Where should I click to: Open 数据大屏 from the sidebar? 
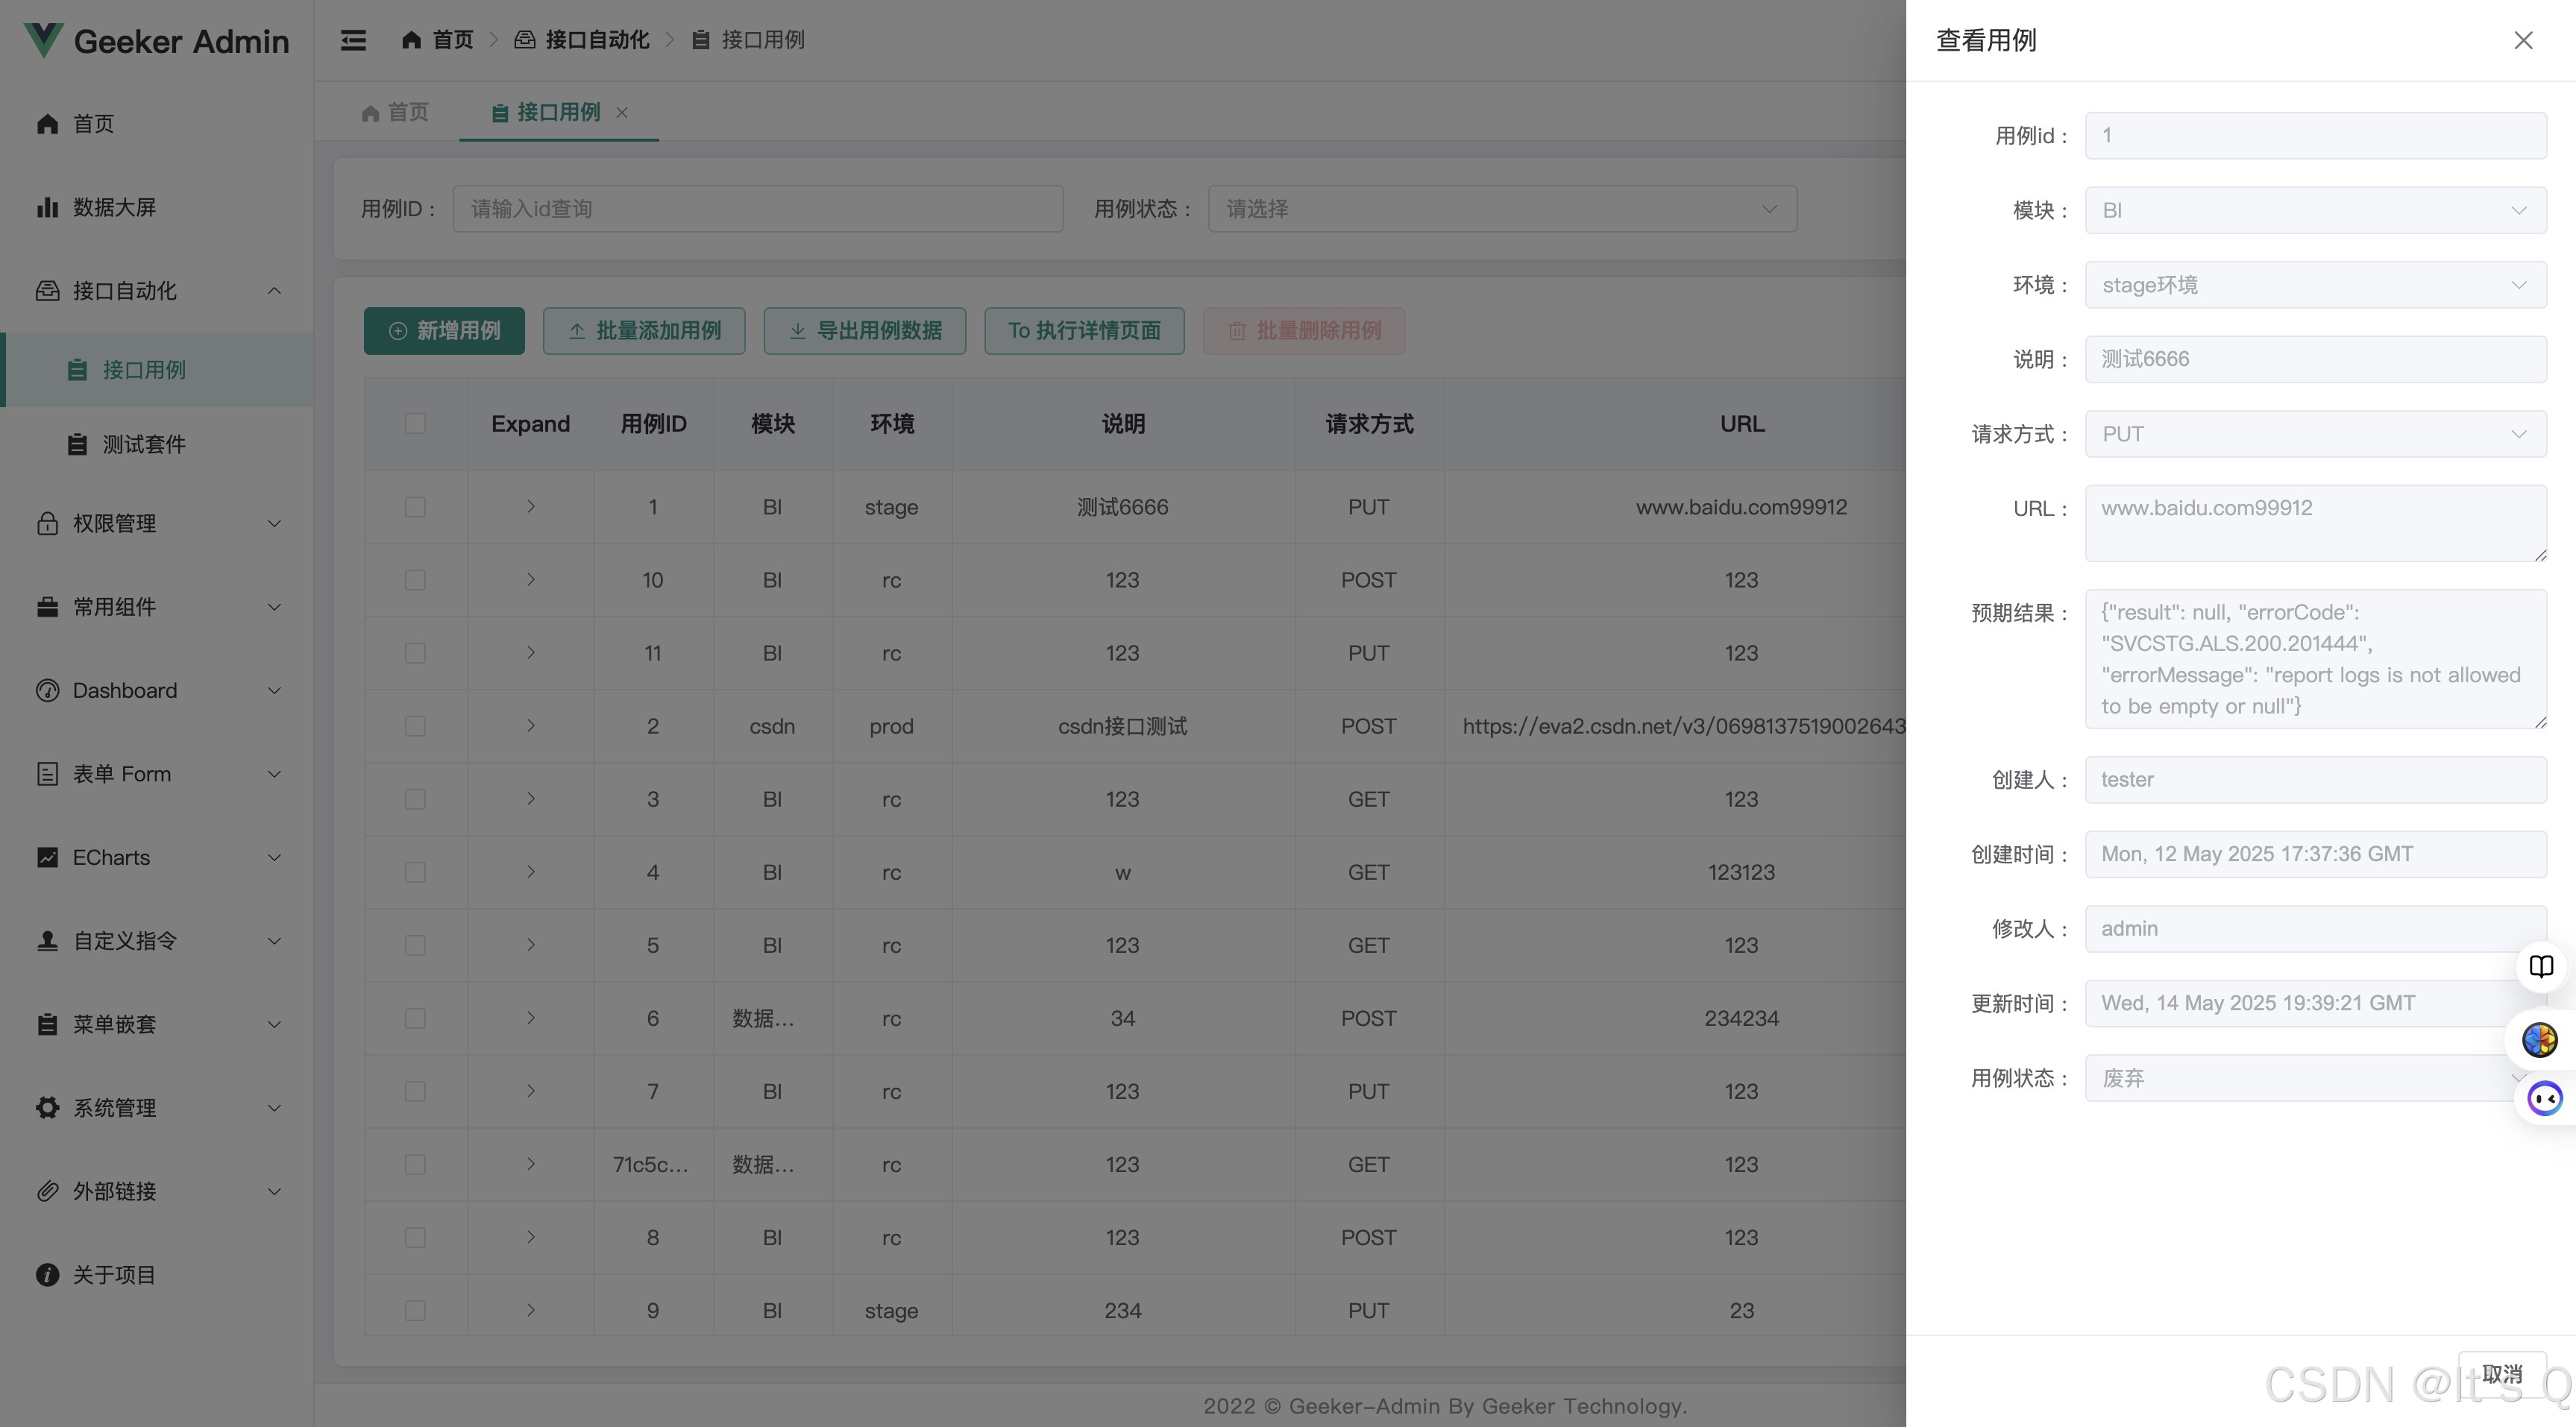114,207
